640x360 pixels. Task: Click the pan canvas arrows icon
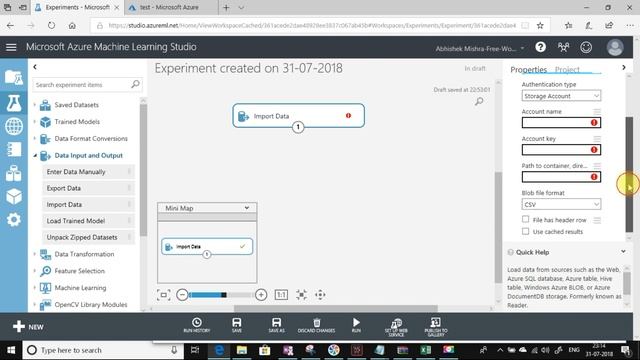point(320,295)
